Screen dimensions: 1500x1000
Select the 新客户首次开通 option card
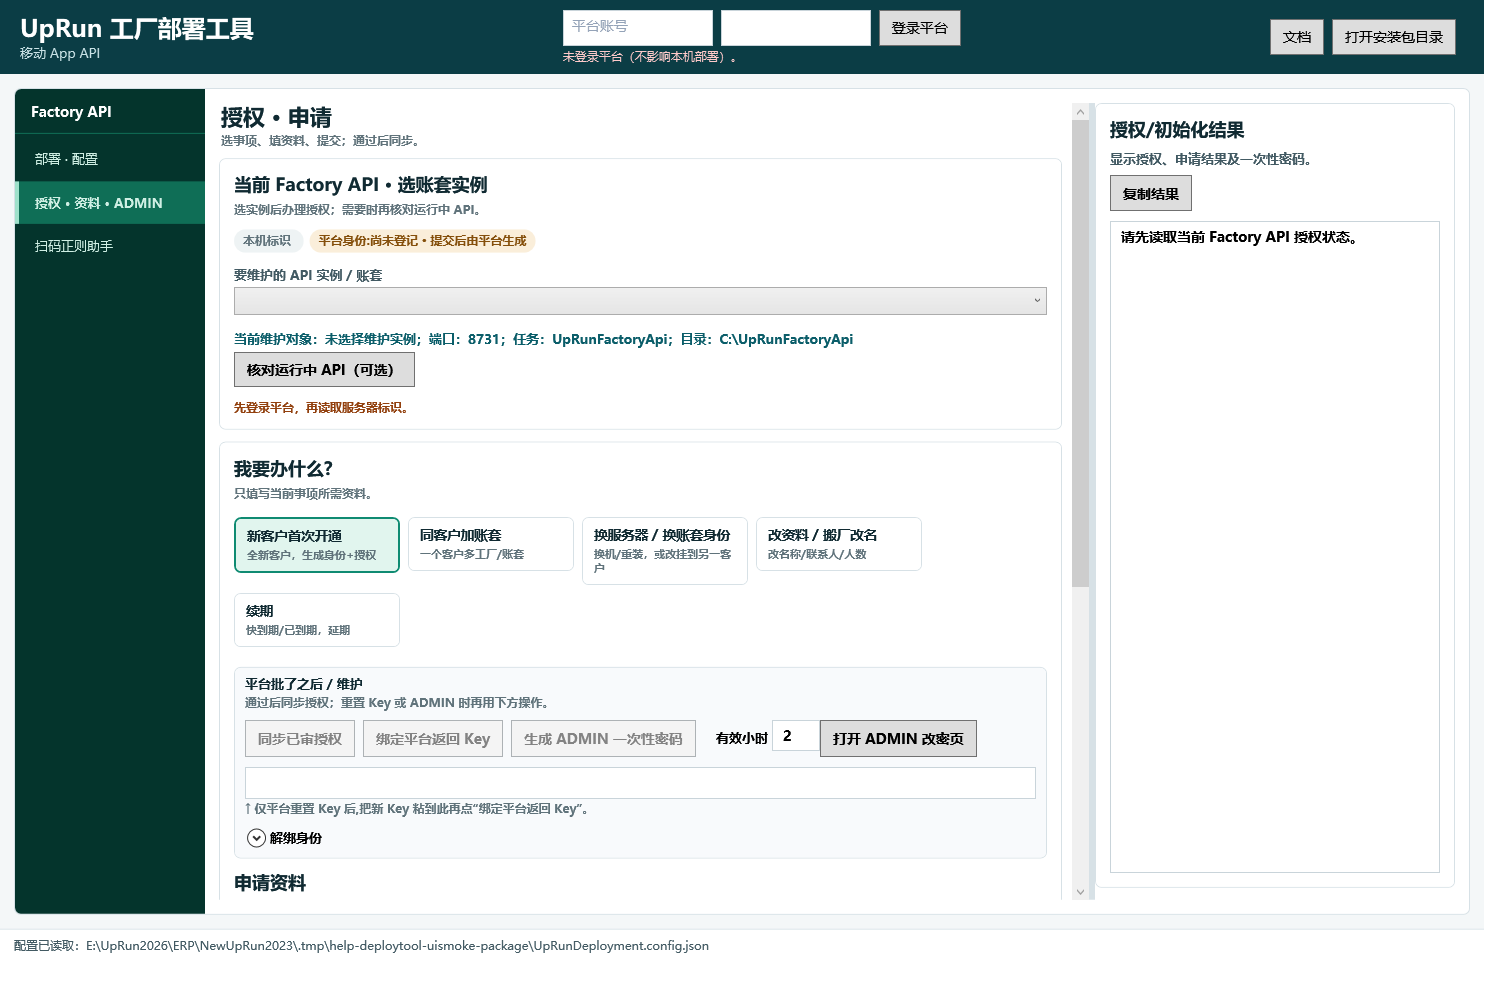point(317,545)
